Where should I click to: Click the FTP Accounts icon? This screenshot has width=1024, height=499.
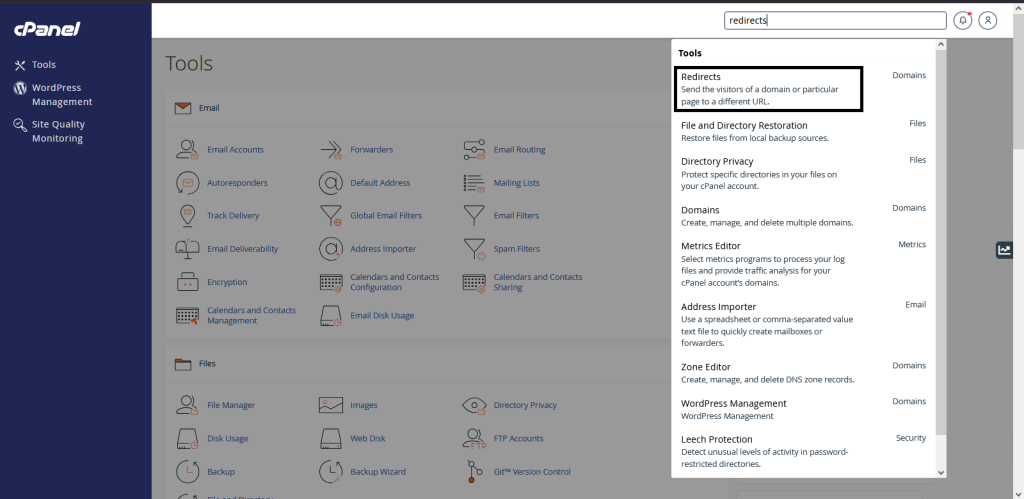coord(474,438)
